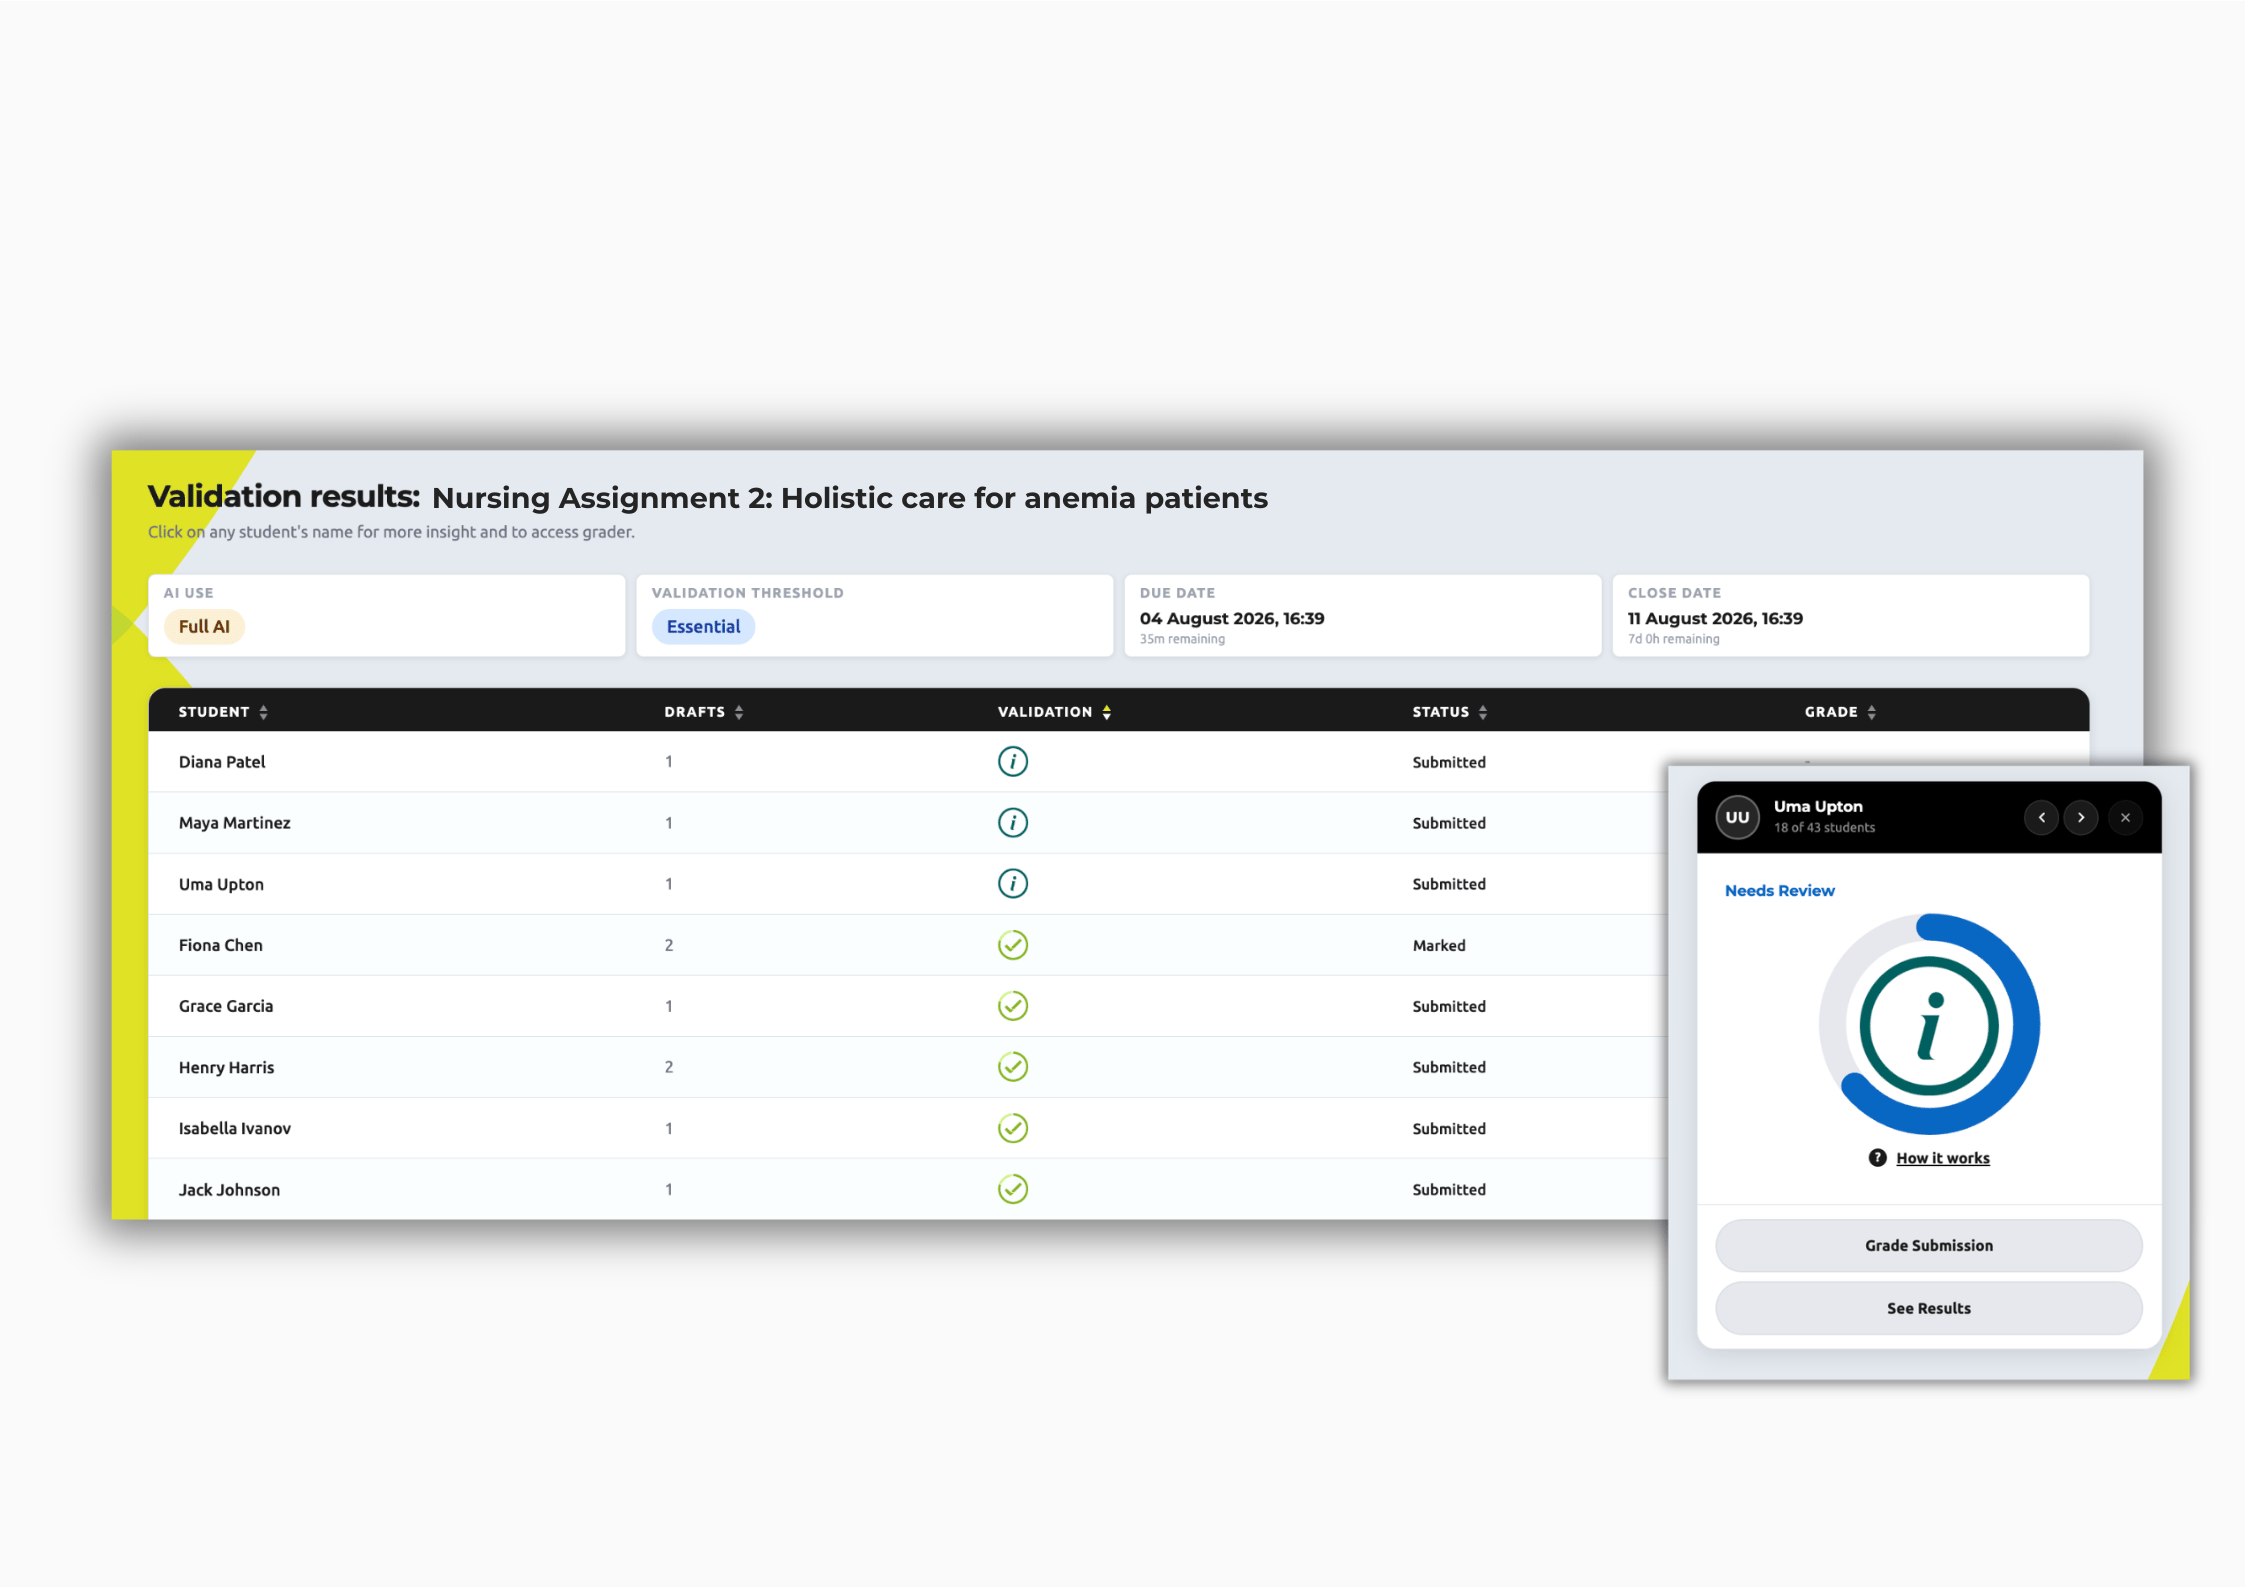Viewport: 2245px width, 1587px height.
Task: Click Henry Harris's drafts count 2
Action: (668, 1067)
